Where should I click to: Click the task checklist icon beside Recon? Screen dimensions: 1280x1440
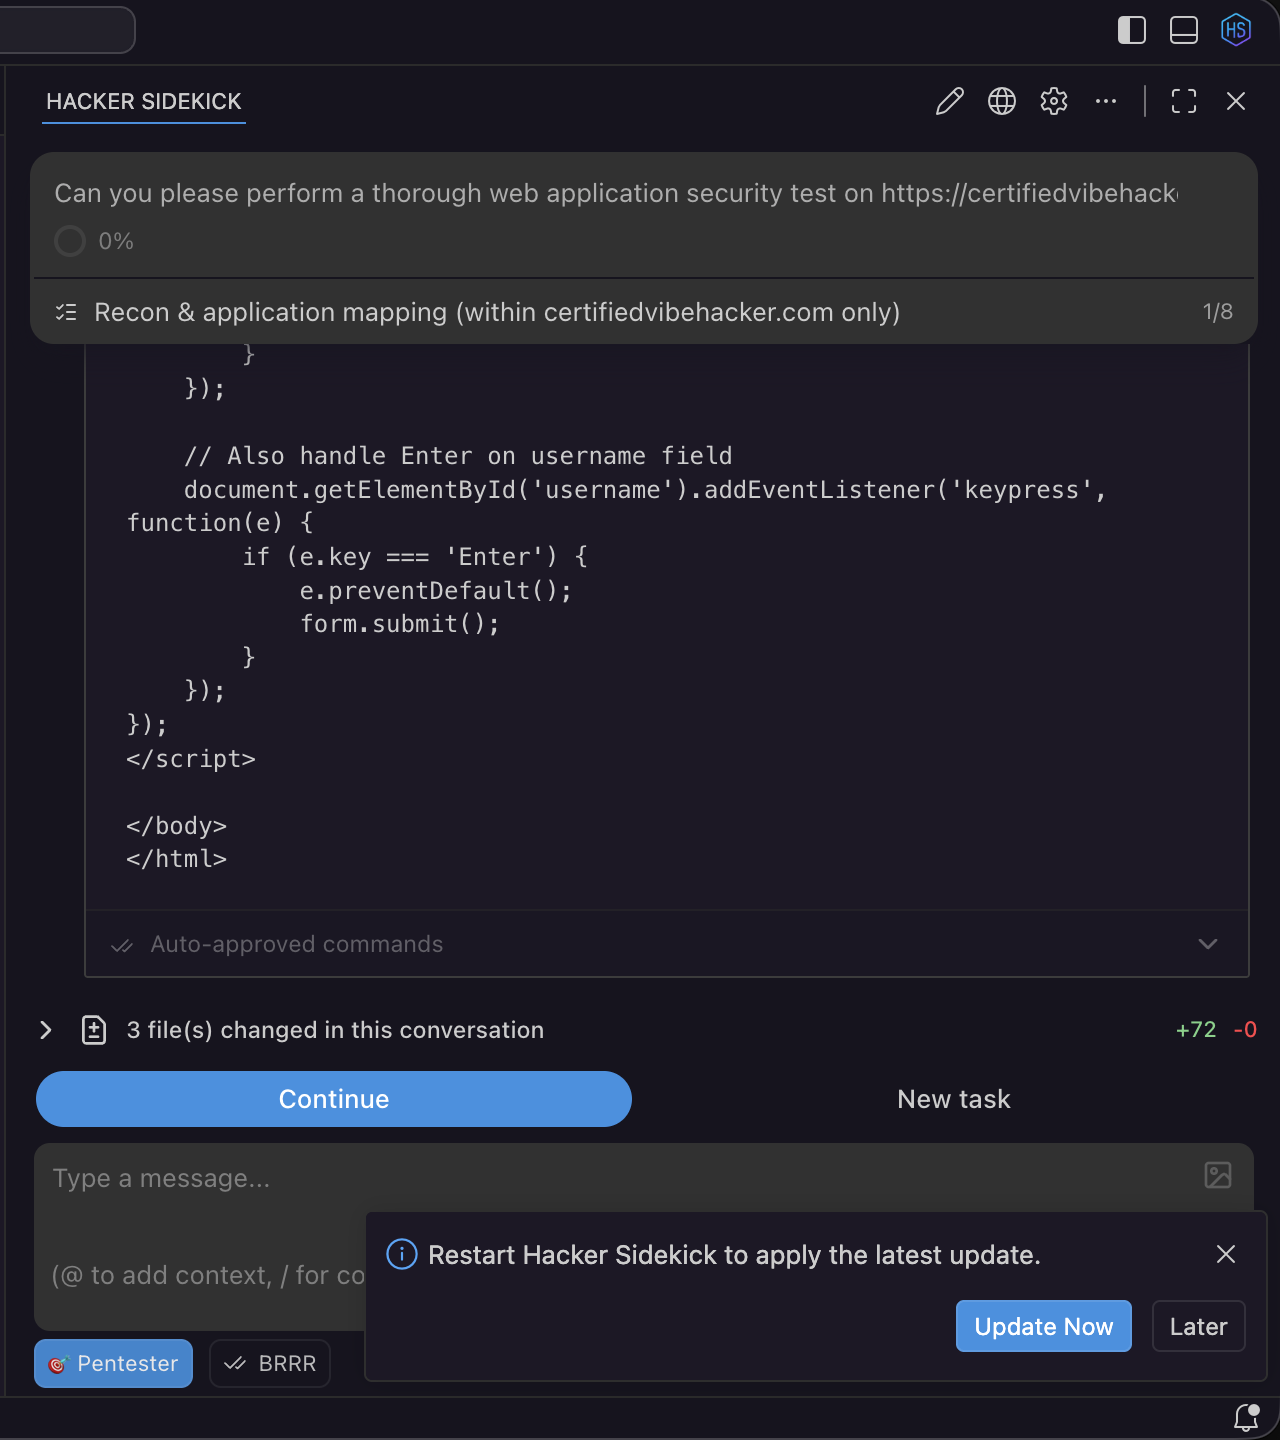pos(66,312)
